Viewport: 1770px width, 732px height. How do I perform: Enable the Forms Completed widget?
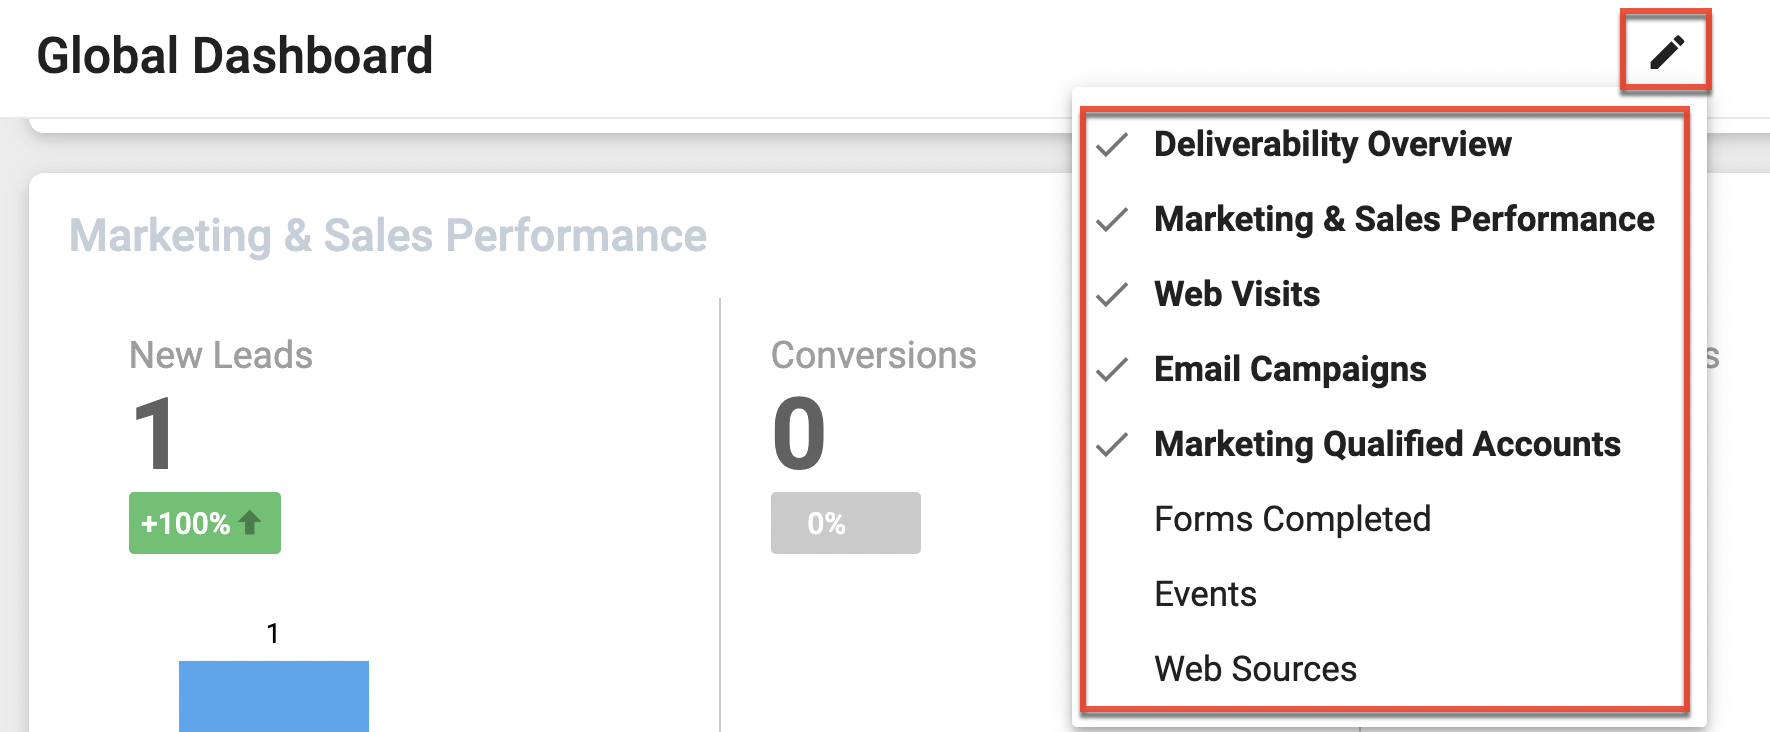click(1292, 519)
